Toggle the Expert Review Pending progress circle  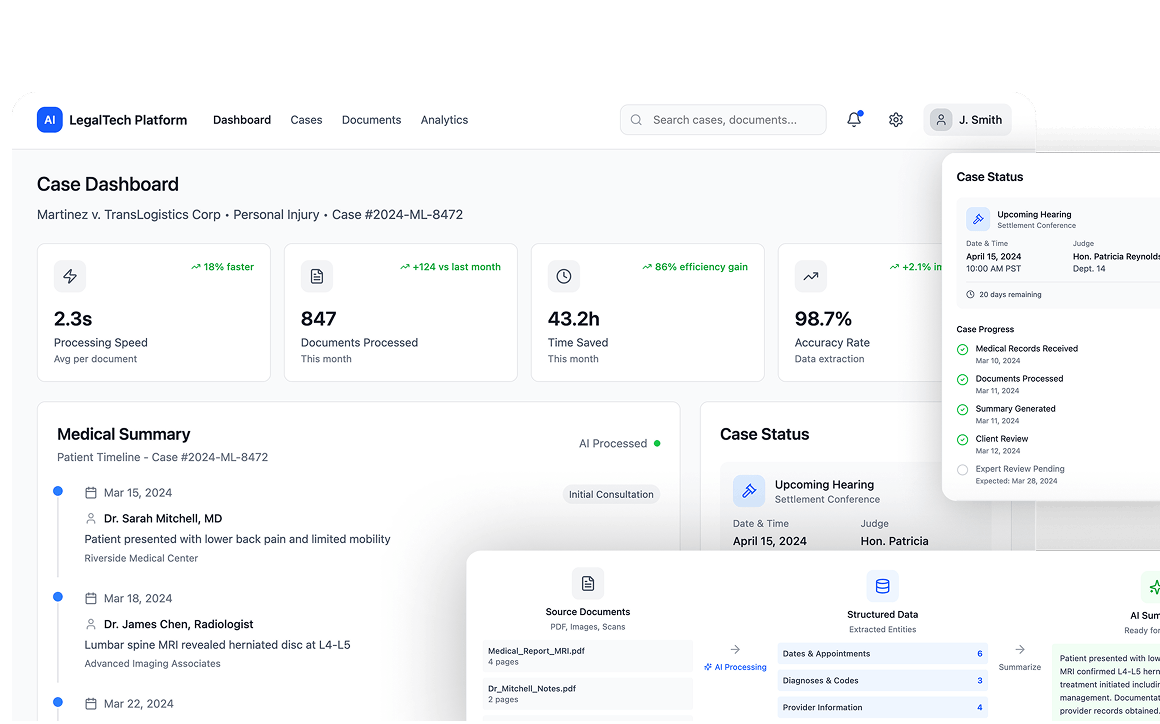[961, 470]
